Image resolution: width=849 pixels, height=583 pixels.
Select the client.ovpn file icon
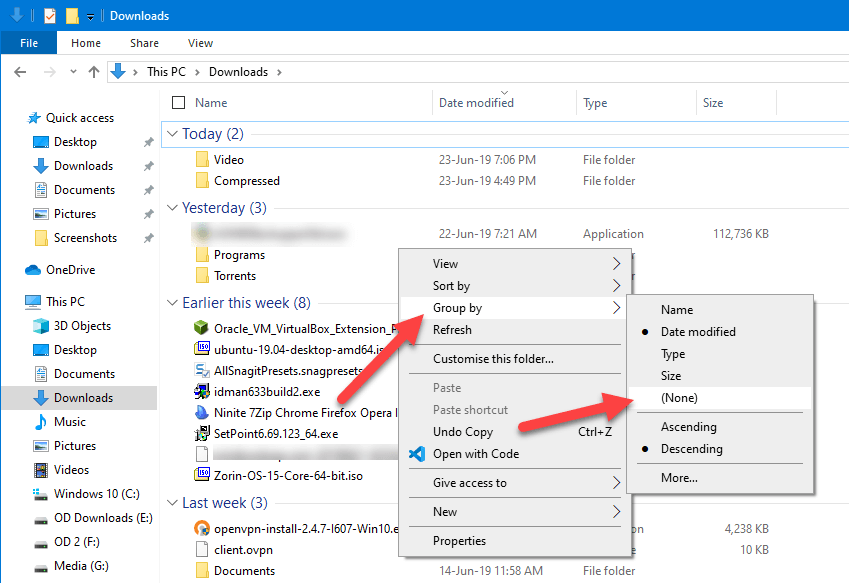click(x=202, y=549)
